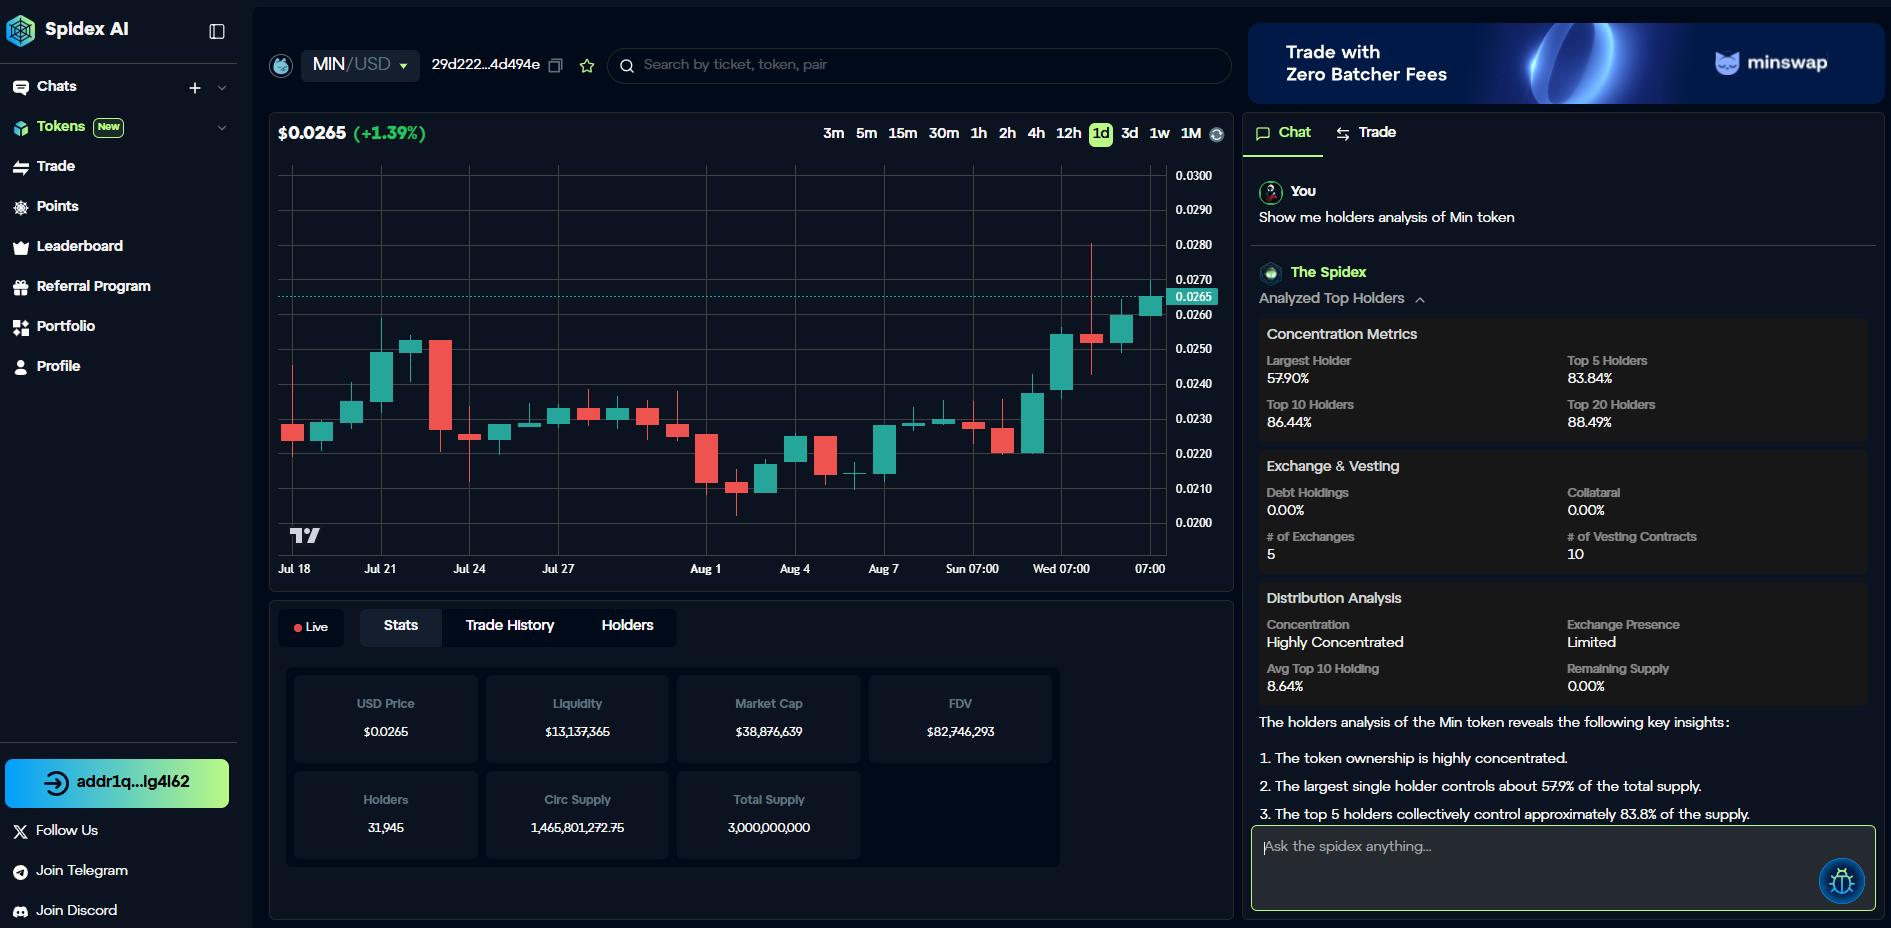1891x928 pixels.
Task: Open the Holders tab
Action: 627,626
